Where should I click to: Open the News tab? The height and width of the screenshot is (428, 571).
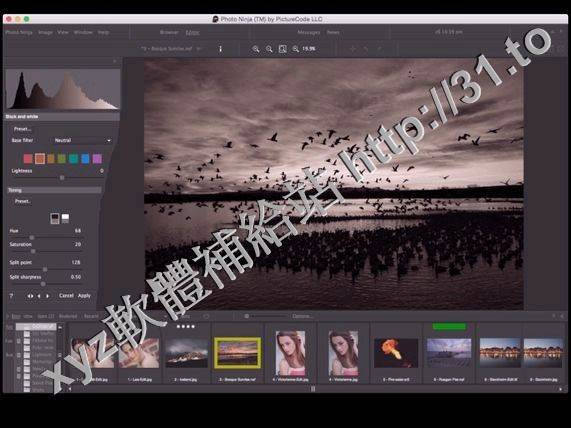tap(333, 32)
